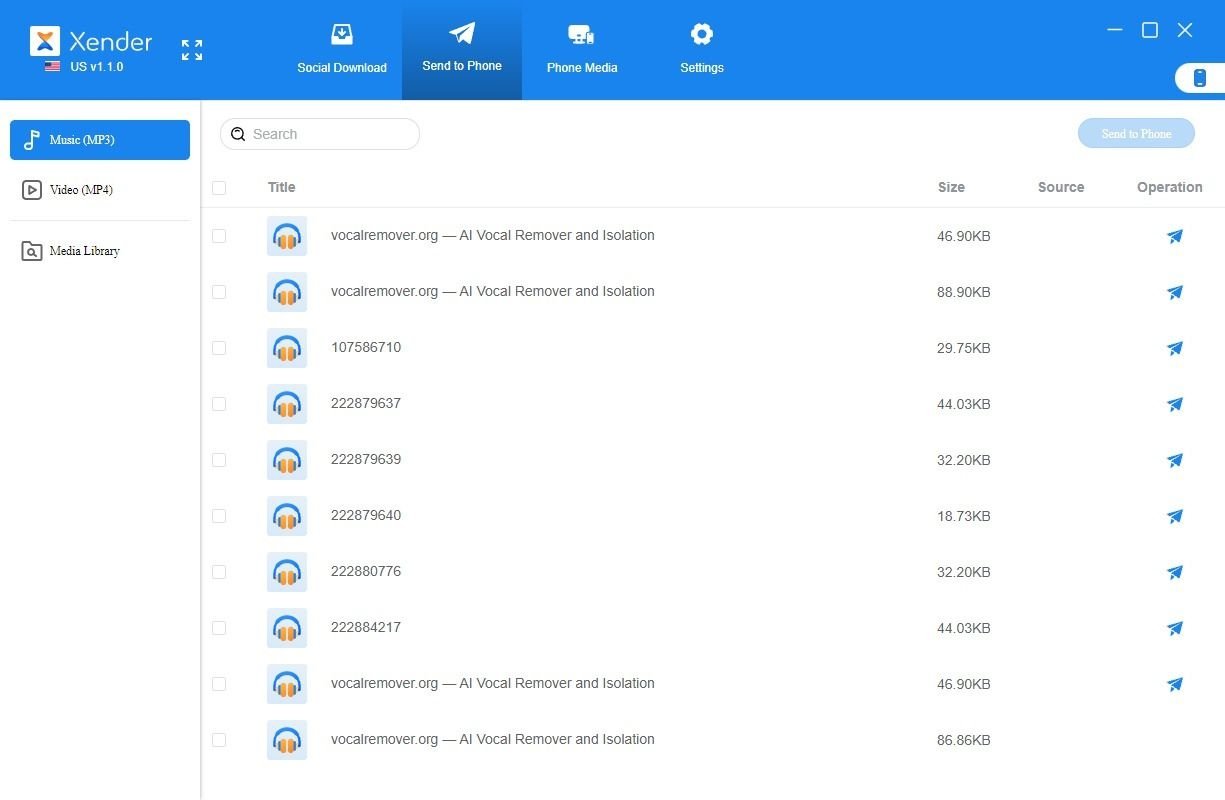Click the title text 222884217
The image size is (1225, 800).
366,628
